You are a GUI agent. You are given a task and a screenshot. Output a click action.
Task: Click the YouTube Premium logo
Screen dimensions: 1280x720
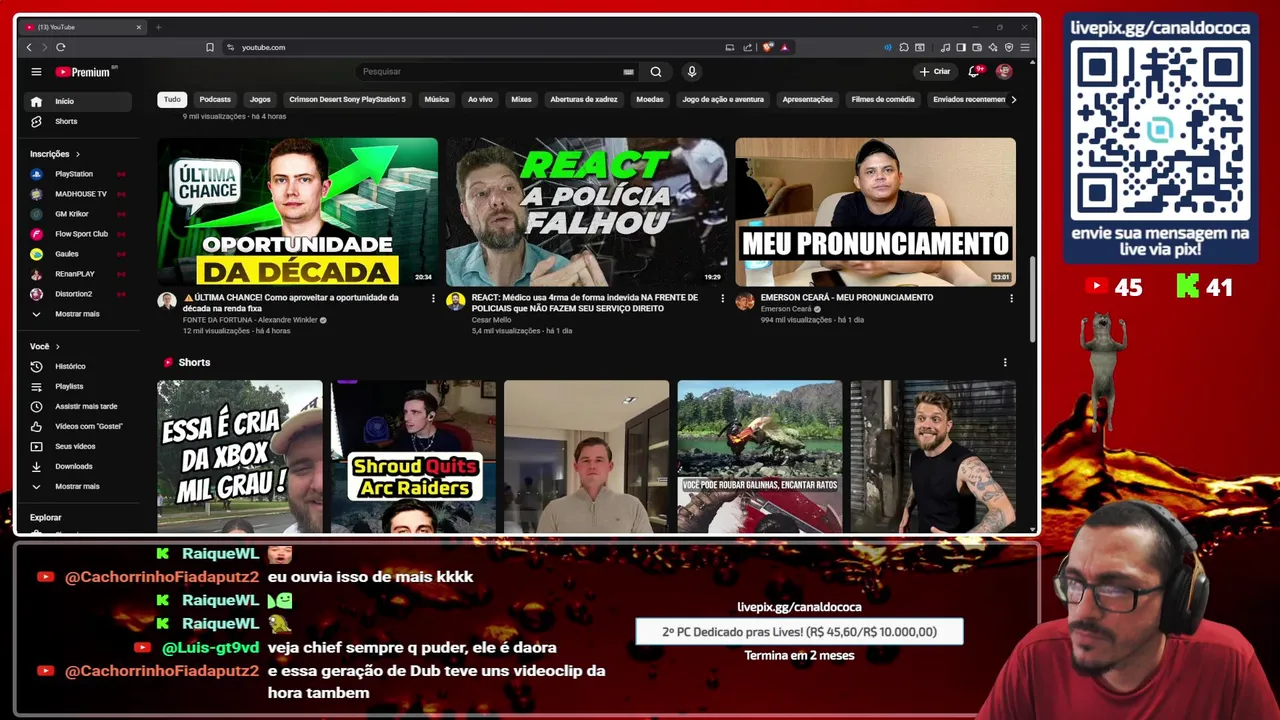tap(86, 72)
